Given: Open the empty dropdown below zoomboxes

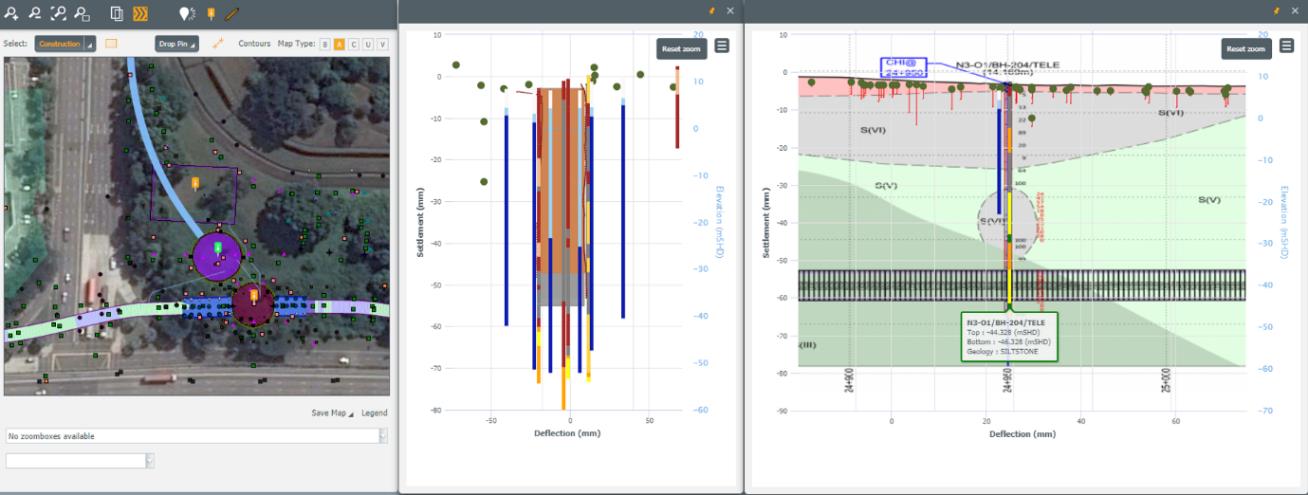Looking at the screenshot, I should pyautogui.click(x=80, y=460).
